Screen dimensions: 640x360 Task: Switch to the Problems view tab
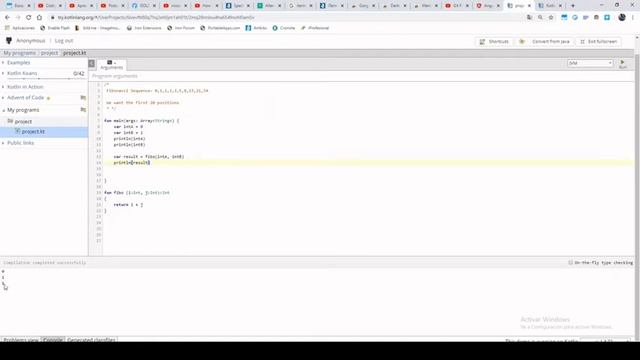click(x=20, y=340)
